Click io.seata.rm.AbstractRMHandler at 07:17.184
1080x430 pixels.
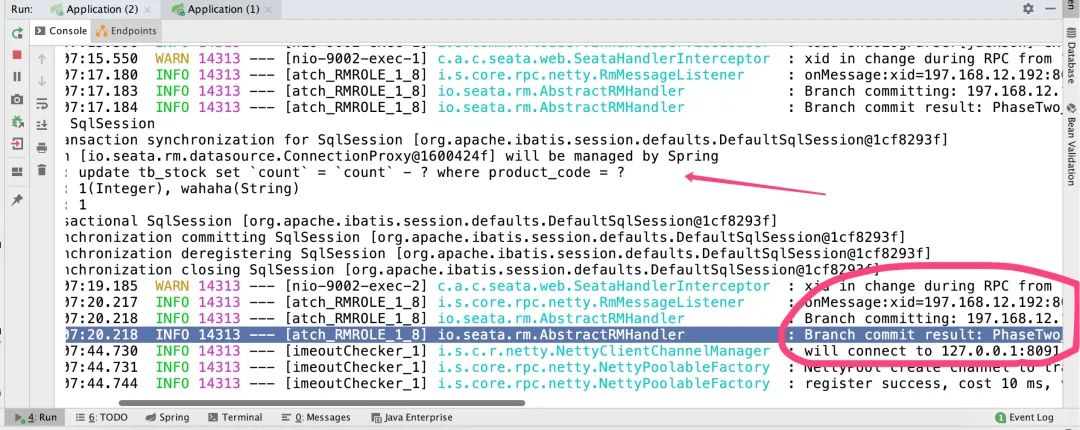click(561, 108)
